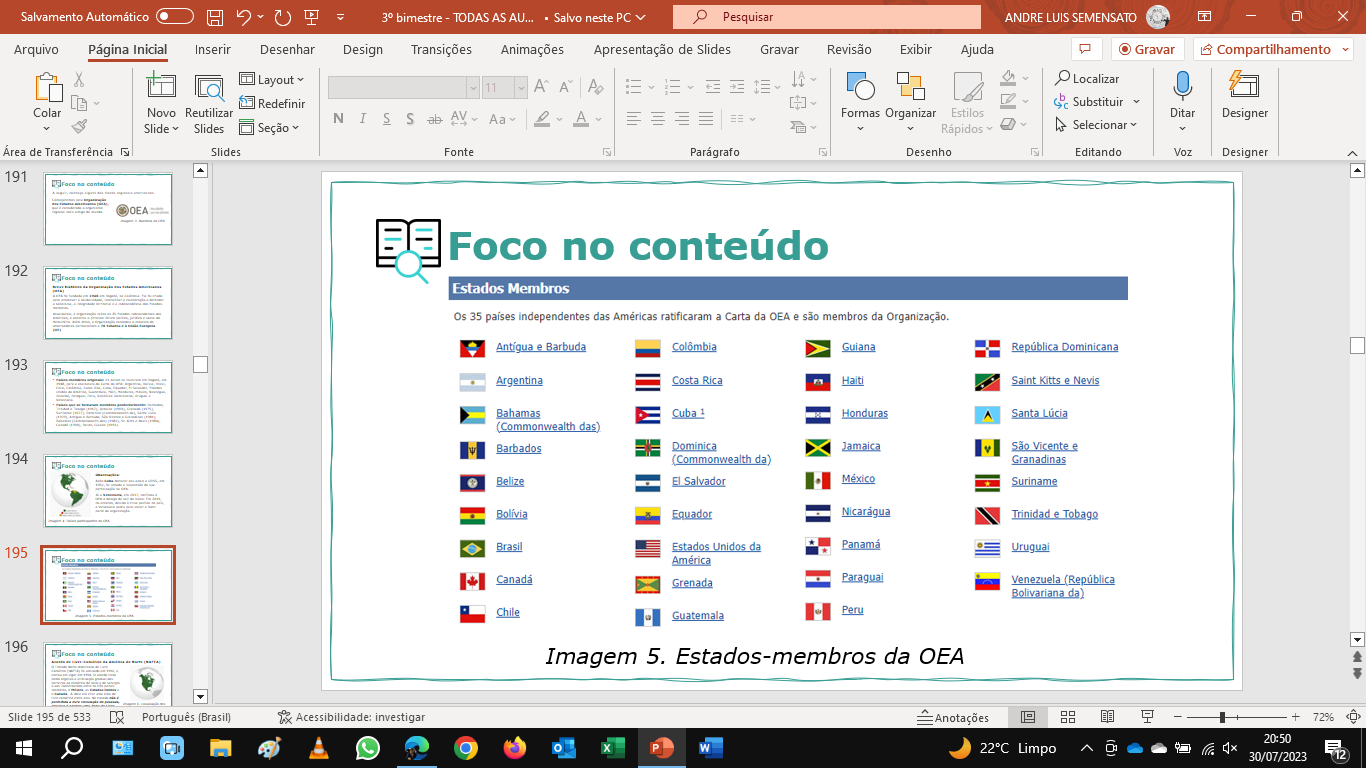
Task: Click the Format Painter brush icon
Action: coord(79,127)
